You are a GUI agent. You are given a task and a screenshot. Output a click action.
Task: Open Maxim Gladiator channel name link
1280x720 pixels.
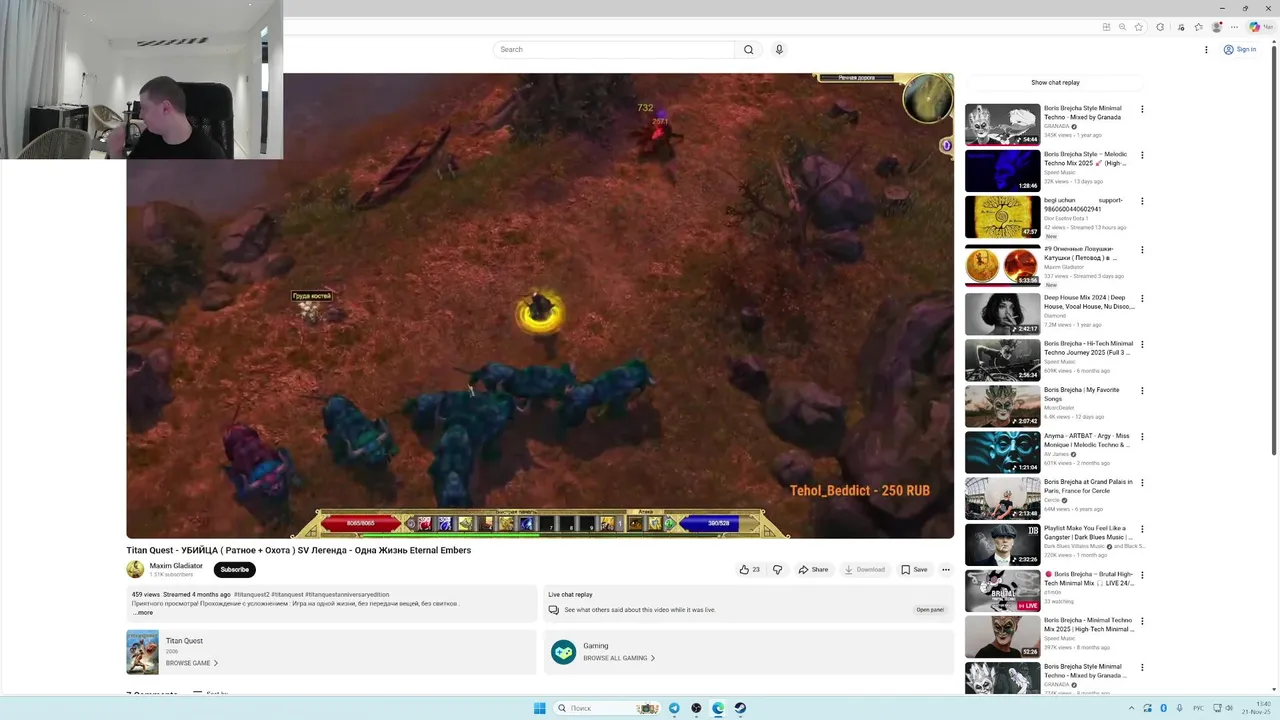tap(176, 565)
